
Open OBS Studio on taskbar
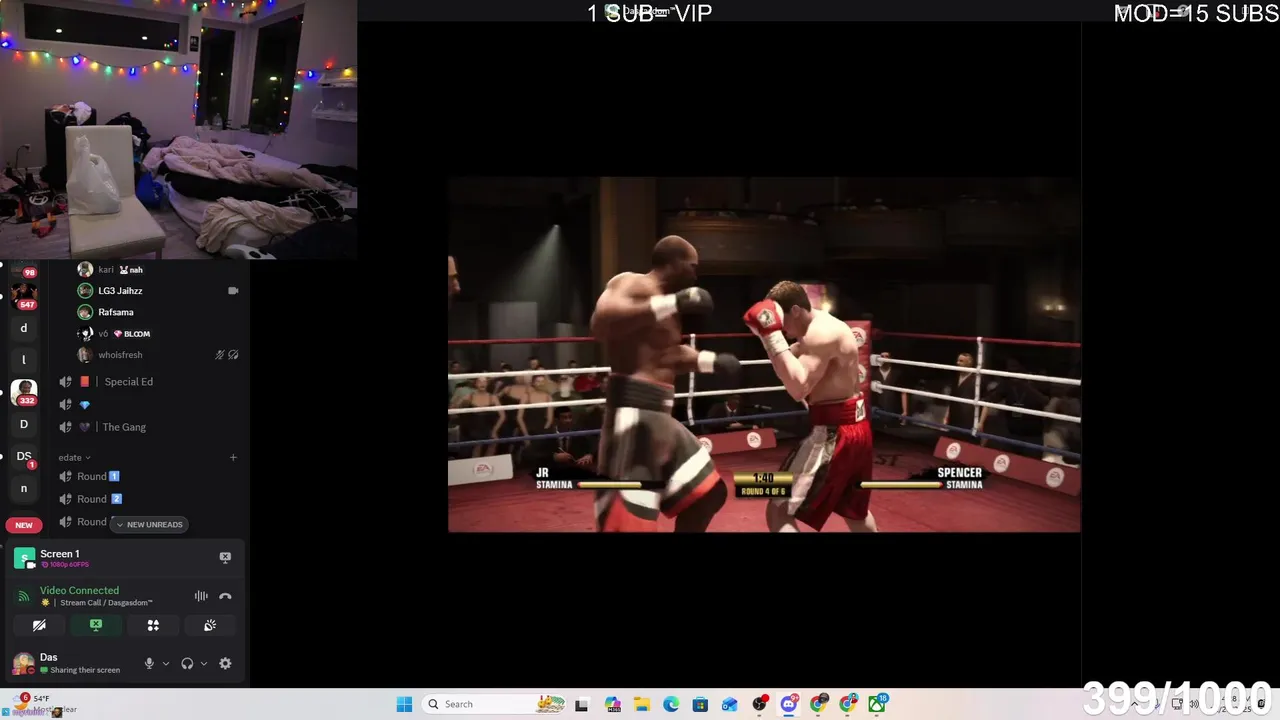(x=760, y=704)
